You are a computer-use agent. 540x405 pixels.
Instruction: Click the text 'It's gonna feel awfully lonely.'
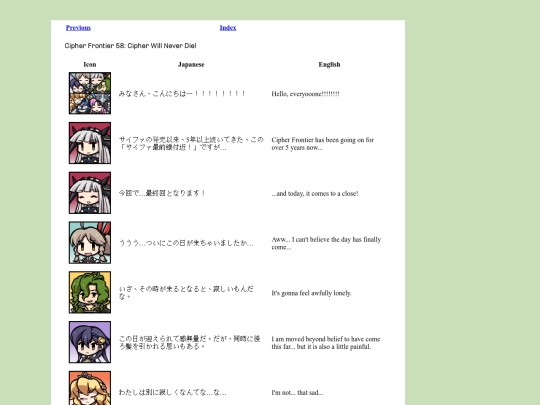(x=311, y=293)
